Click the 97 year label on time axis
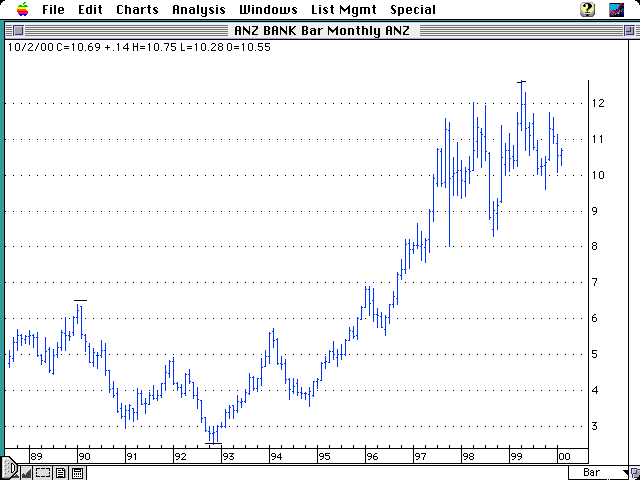The image size is (640, 480). [420, 456]
